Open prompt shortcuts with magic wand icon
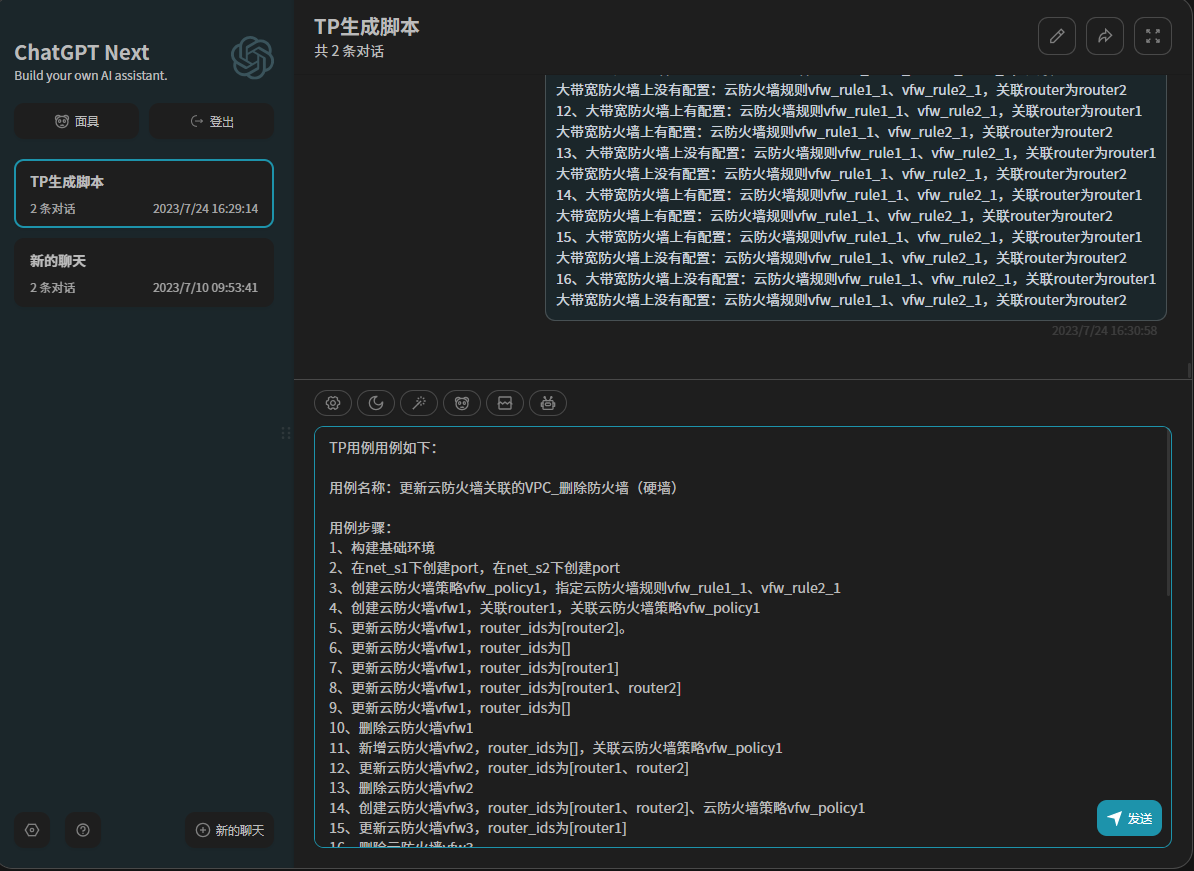This screenshot has height=871, width=1194. point(419,403)
